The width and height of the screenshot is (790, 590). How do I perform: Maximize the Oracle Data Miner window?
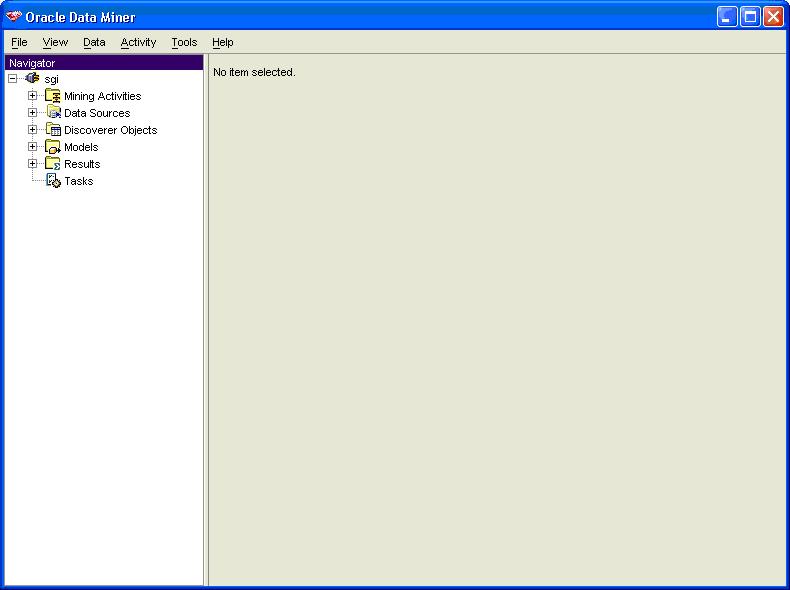[750, 17]
